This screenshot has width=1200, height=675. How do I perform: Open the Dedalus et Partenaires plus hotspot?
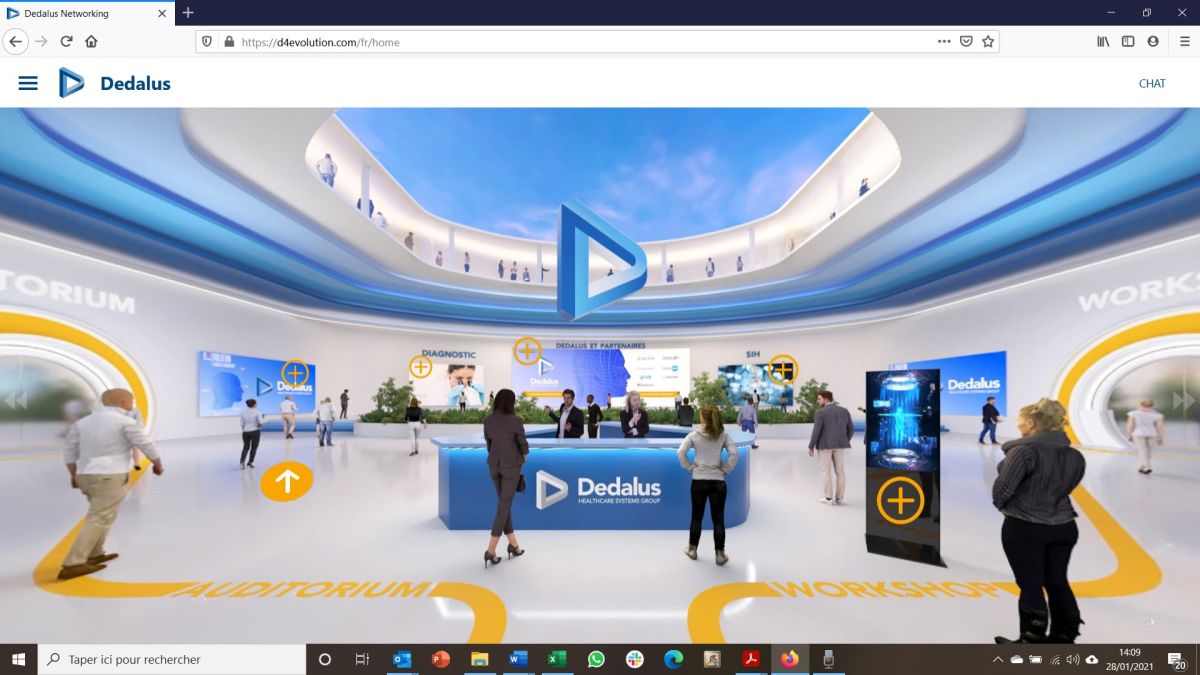[527, 351]
